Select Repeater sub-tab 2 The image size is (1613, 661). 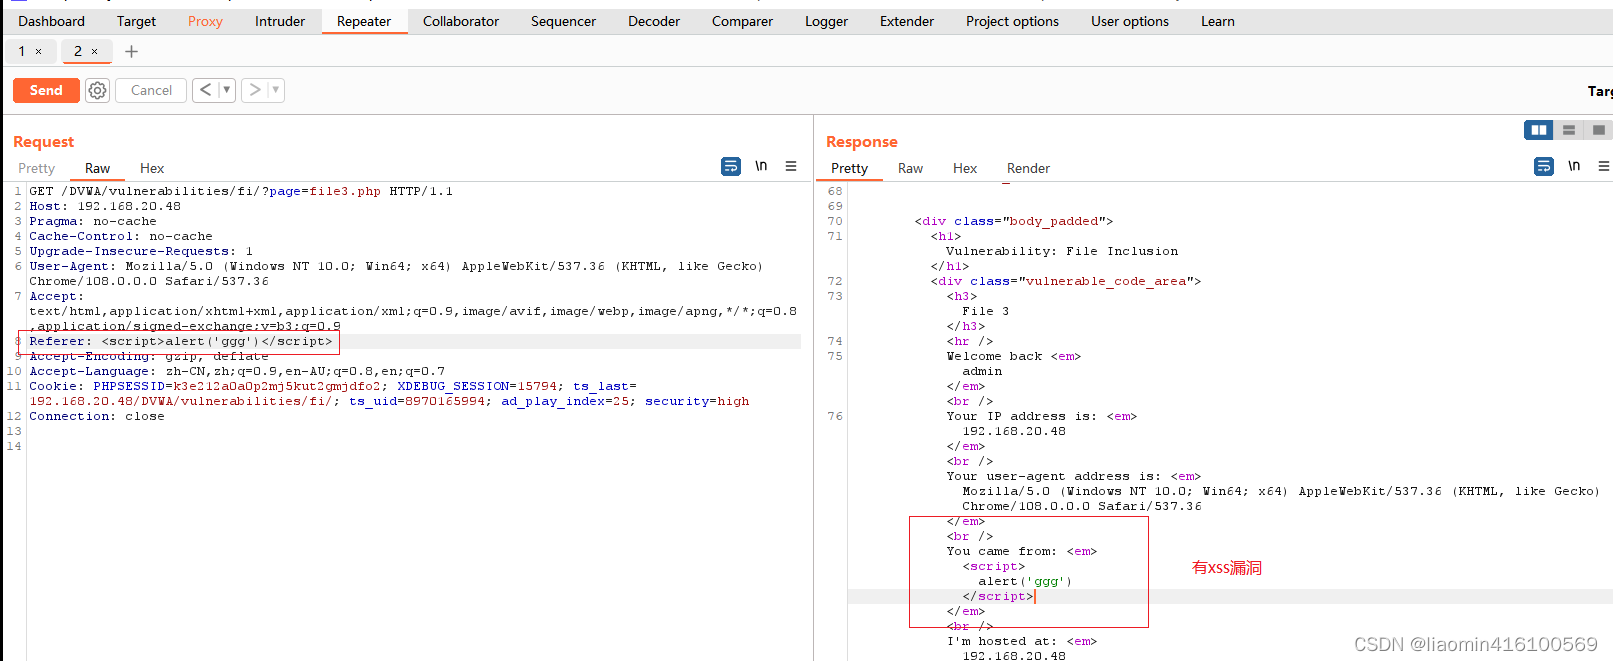coord(78,52)
